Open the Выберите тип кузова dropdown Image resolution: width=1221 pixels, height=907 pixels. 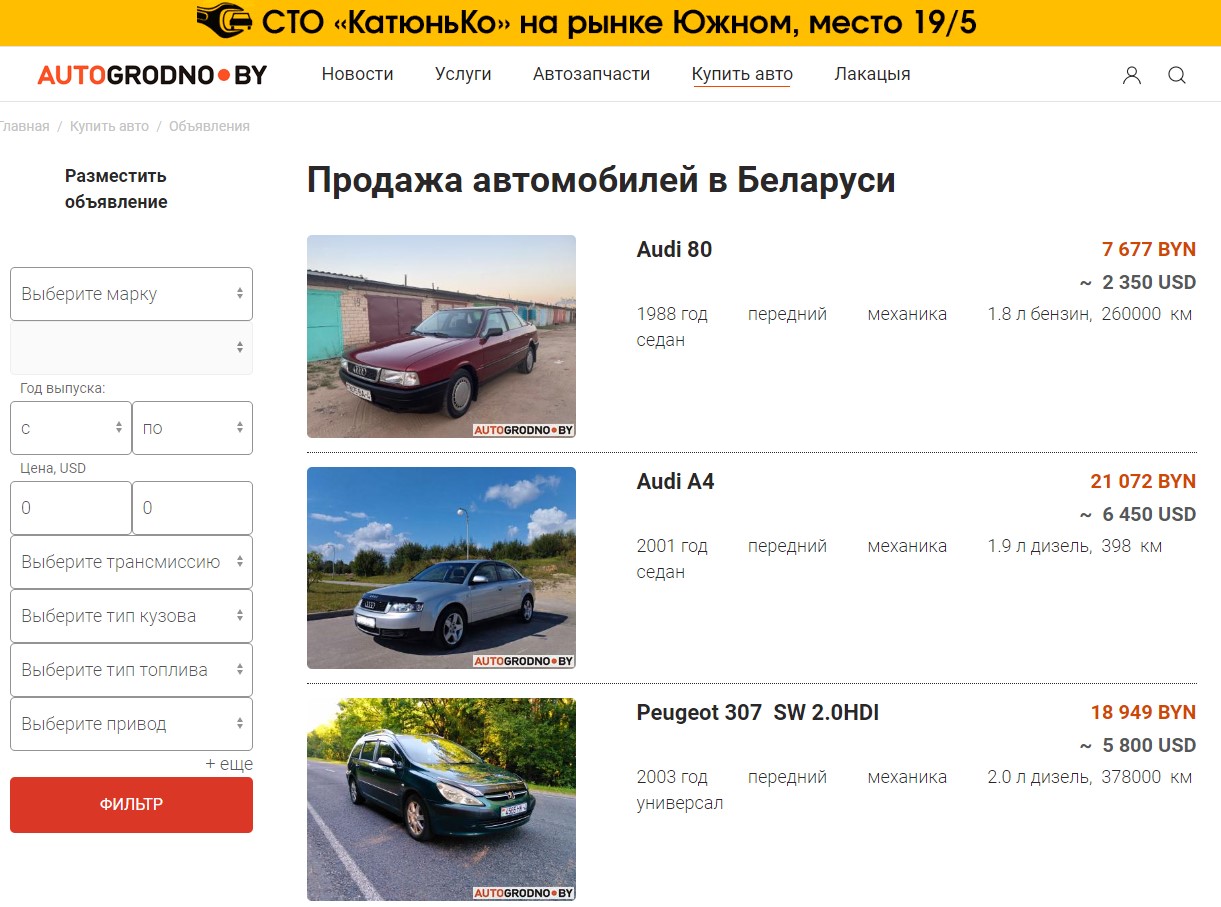click(131, 616)
